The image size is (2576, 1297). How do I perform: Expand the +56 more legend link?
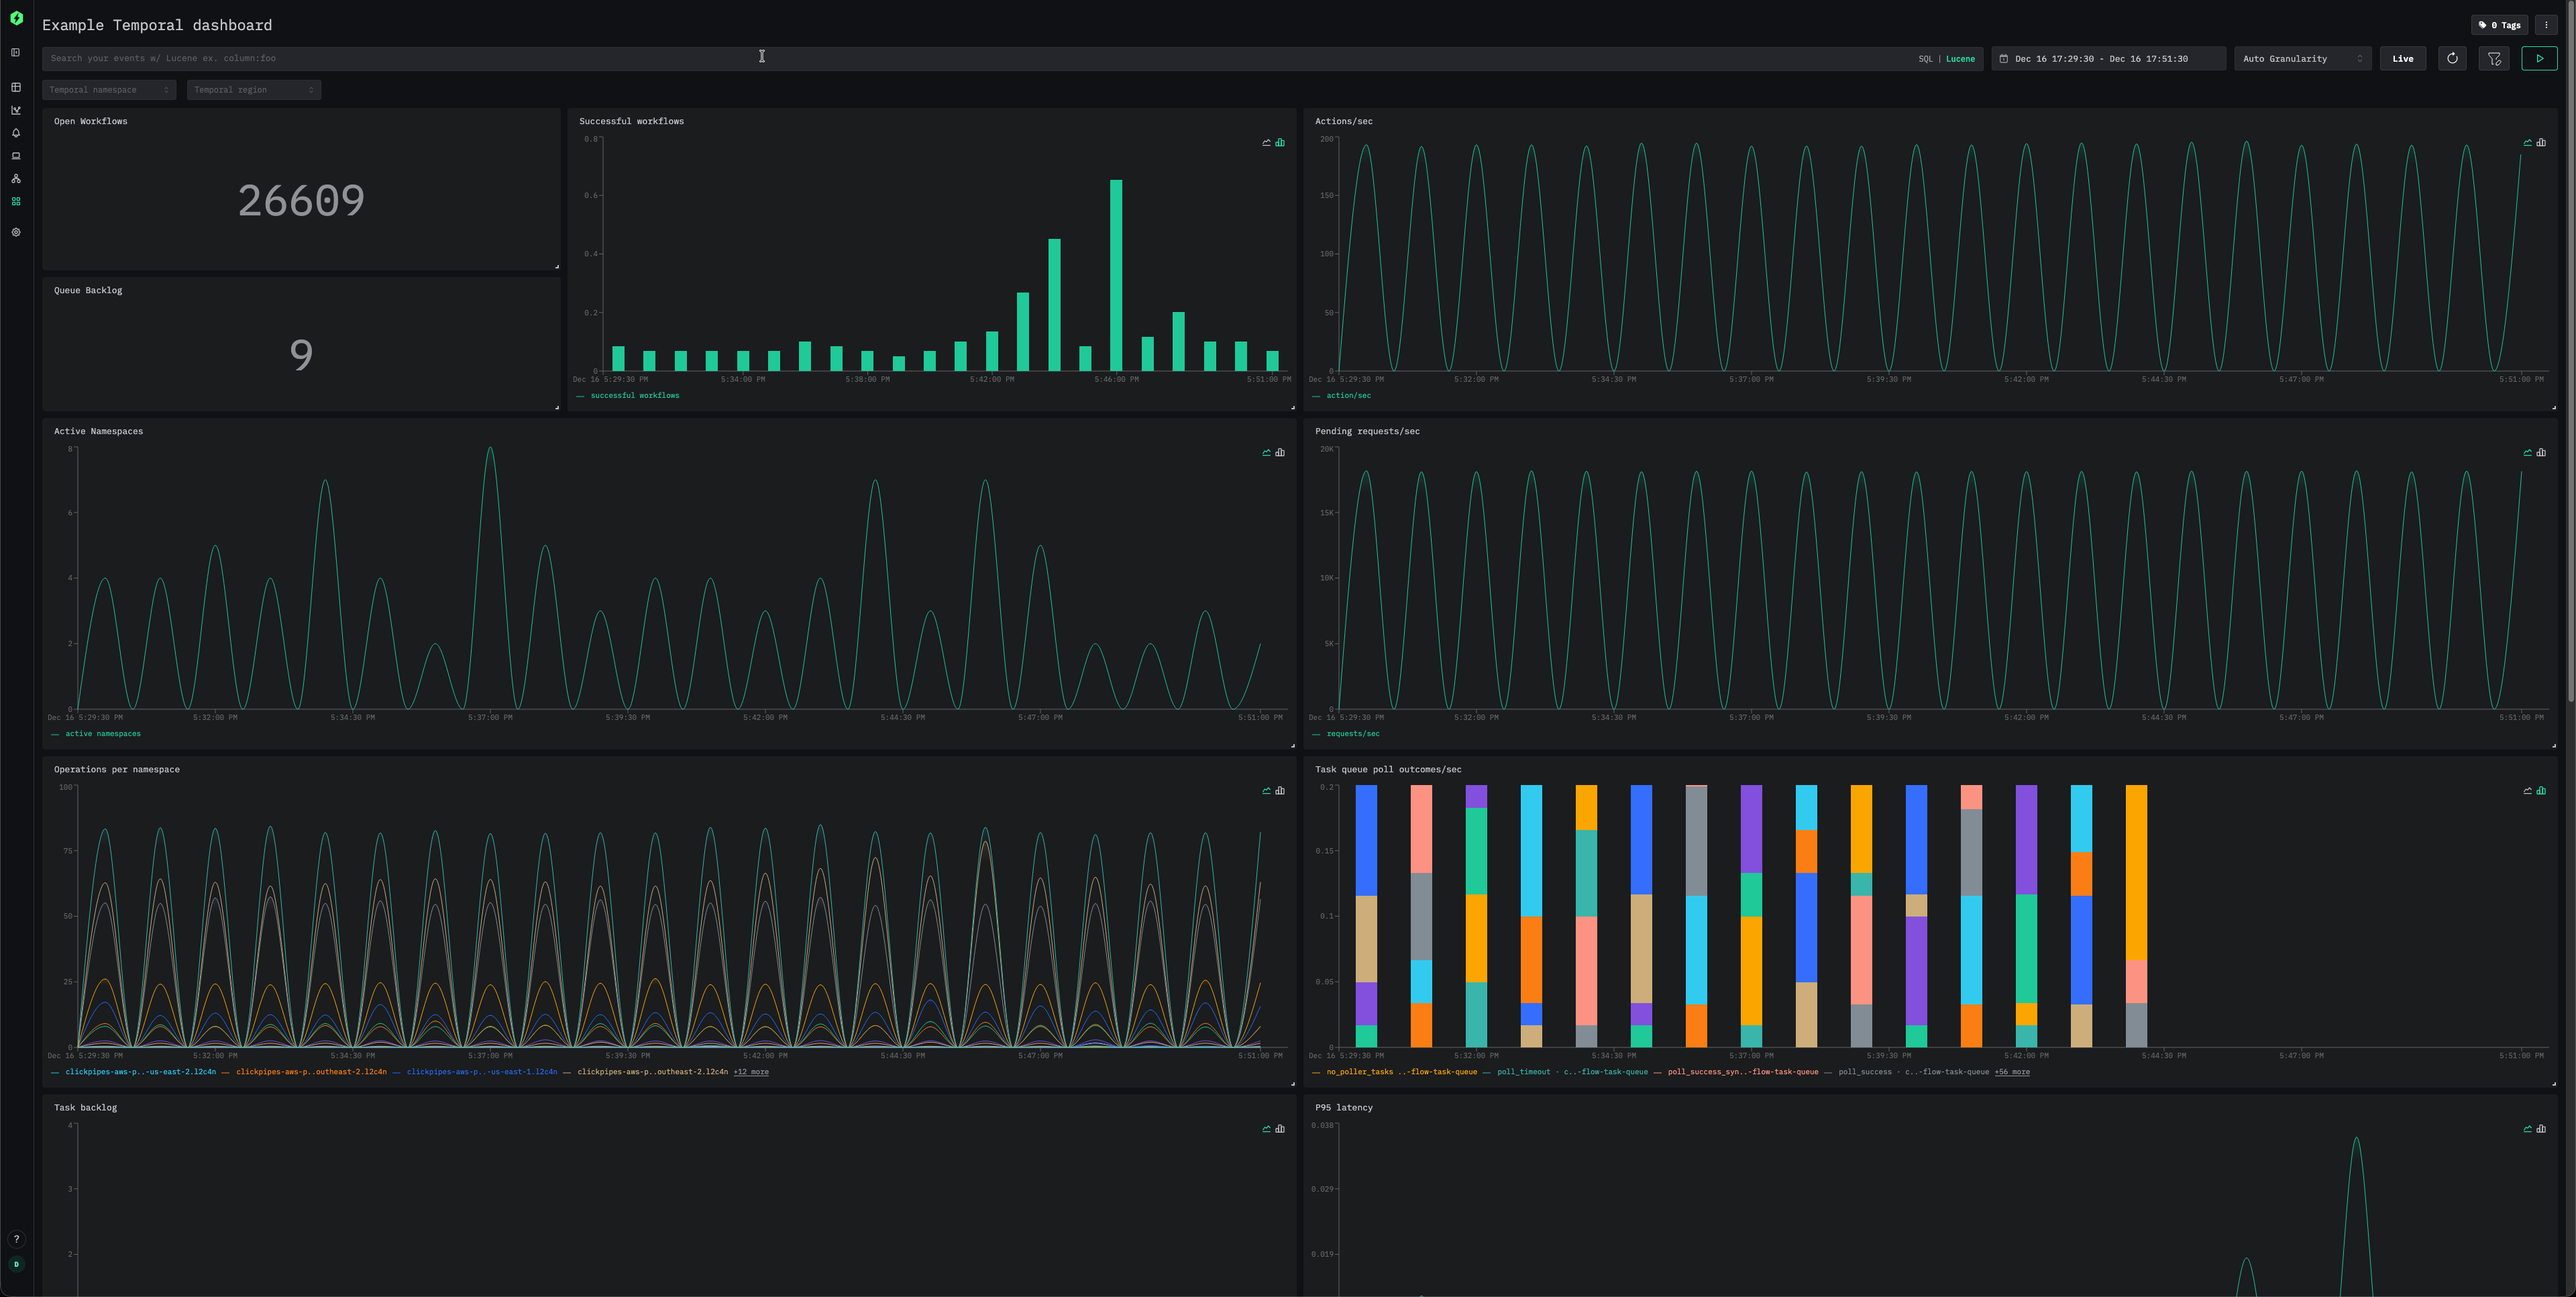[2012, 1071]
